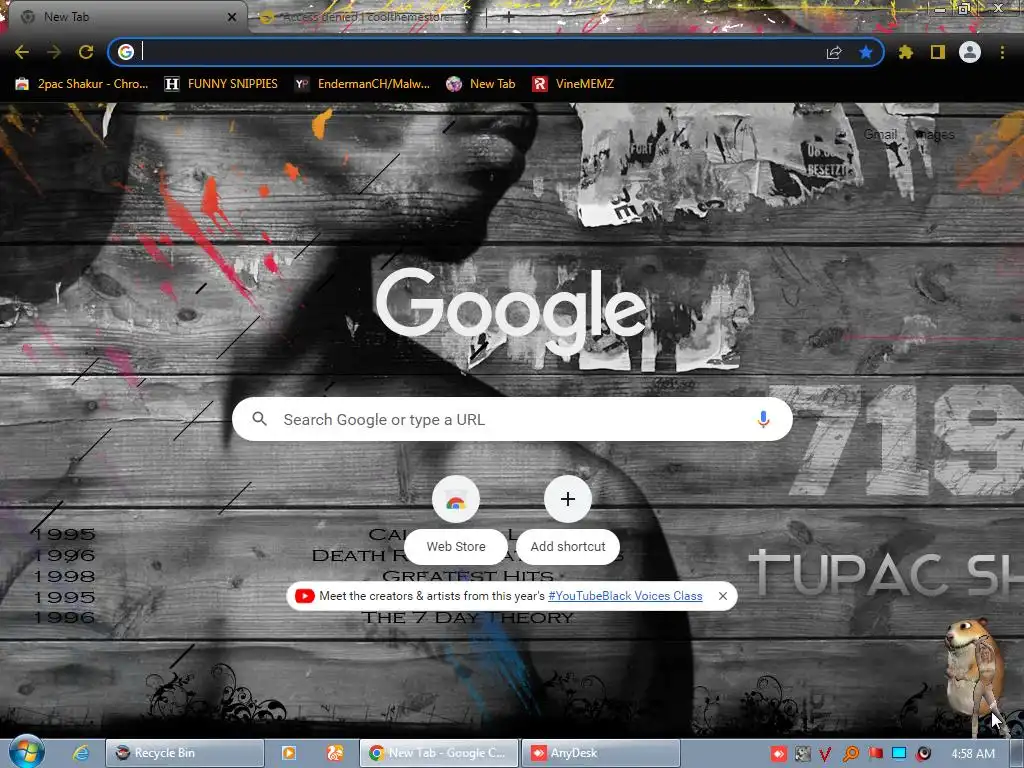Image resolution: width=1024 pixels, height=768 pixels.
Task: Switch to the Access denied coolthemestore tab
Action: point(369,17)
